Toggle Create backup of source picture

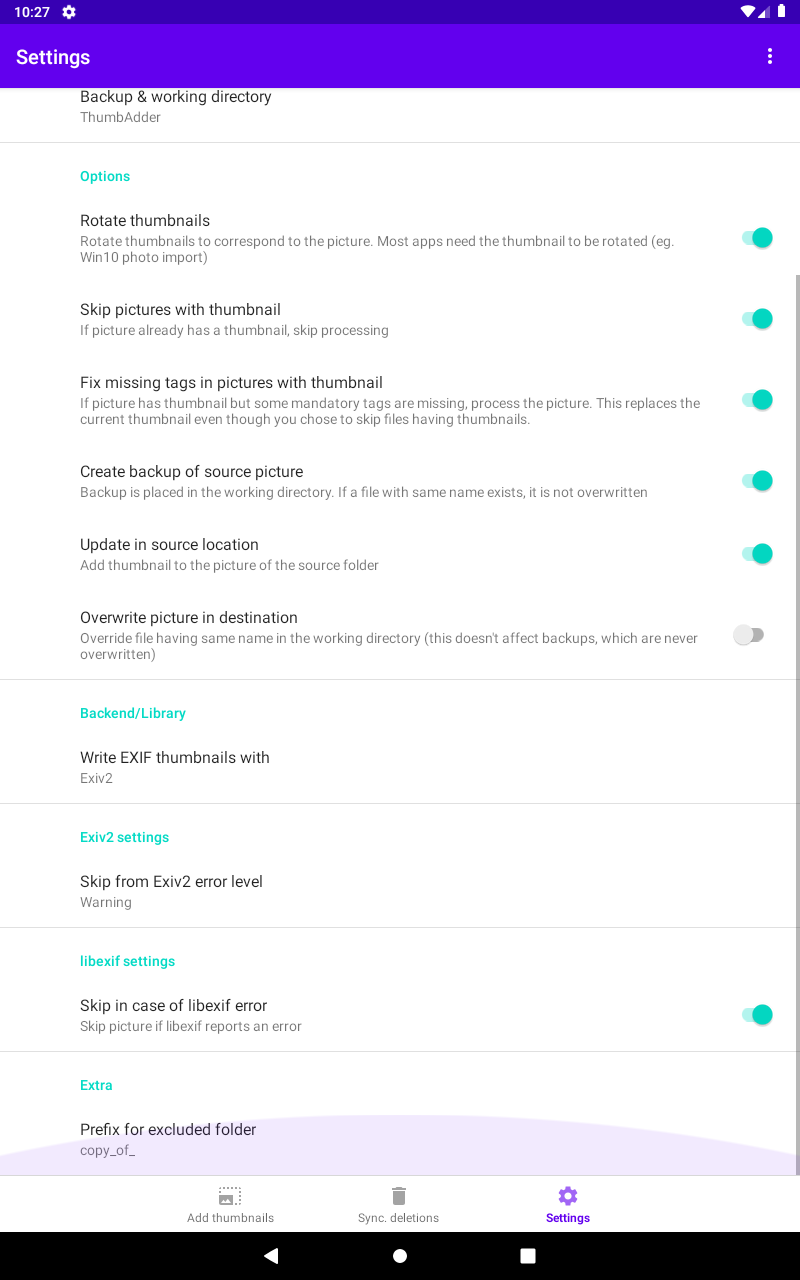(757, 481)
